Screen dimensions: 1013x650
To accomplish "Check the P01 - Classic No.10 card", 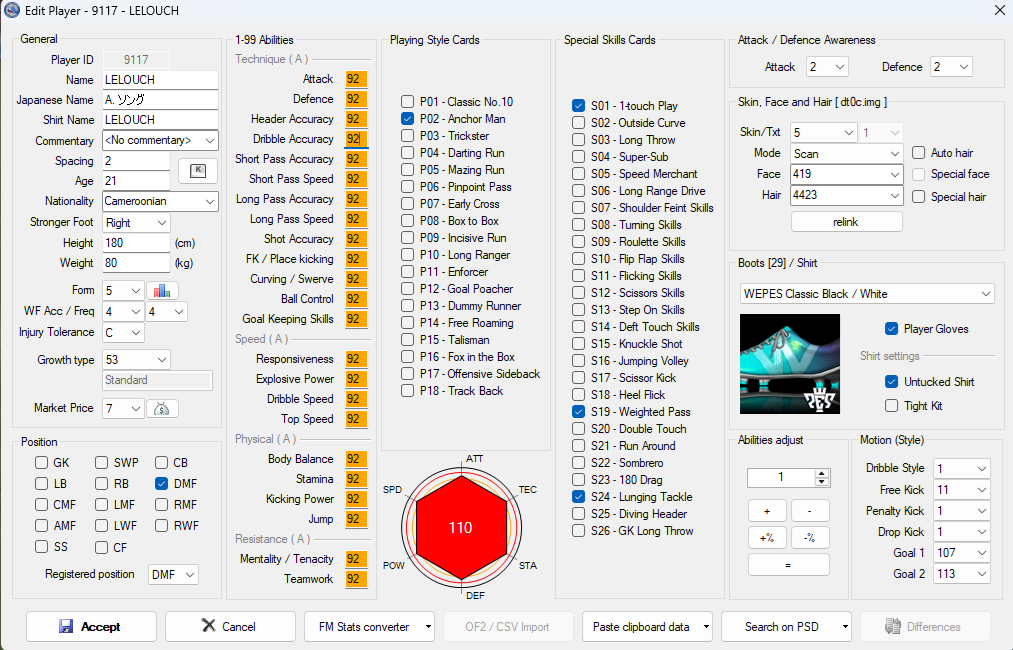I will pos(407,102).
